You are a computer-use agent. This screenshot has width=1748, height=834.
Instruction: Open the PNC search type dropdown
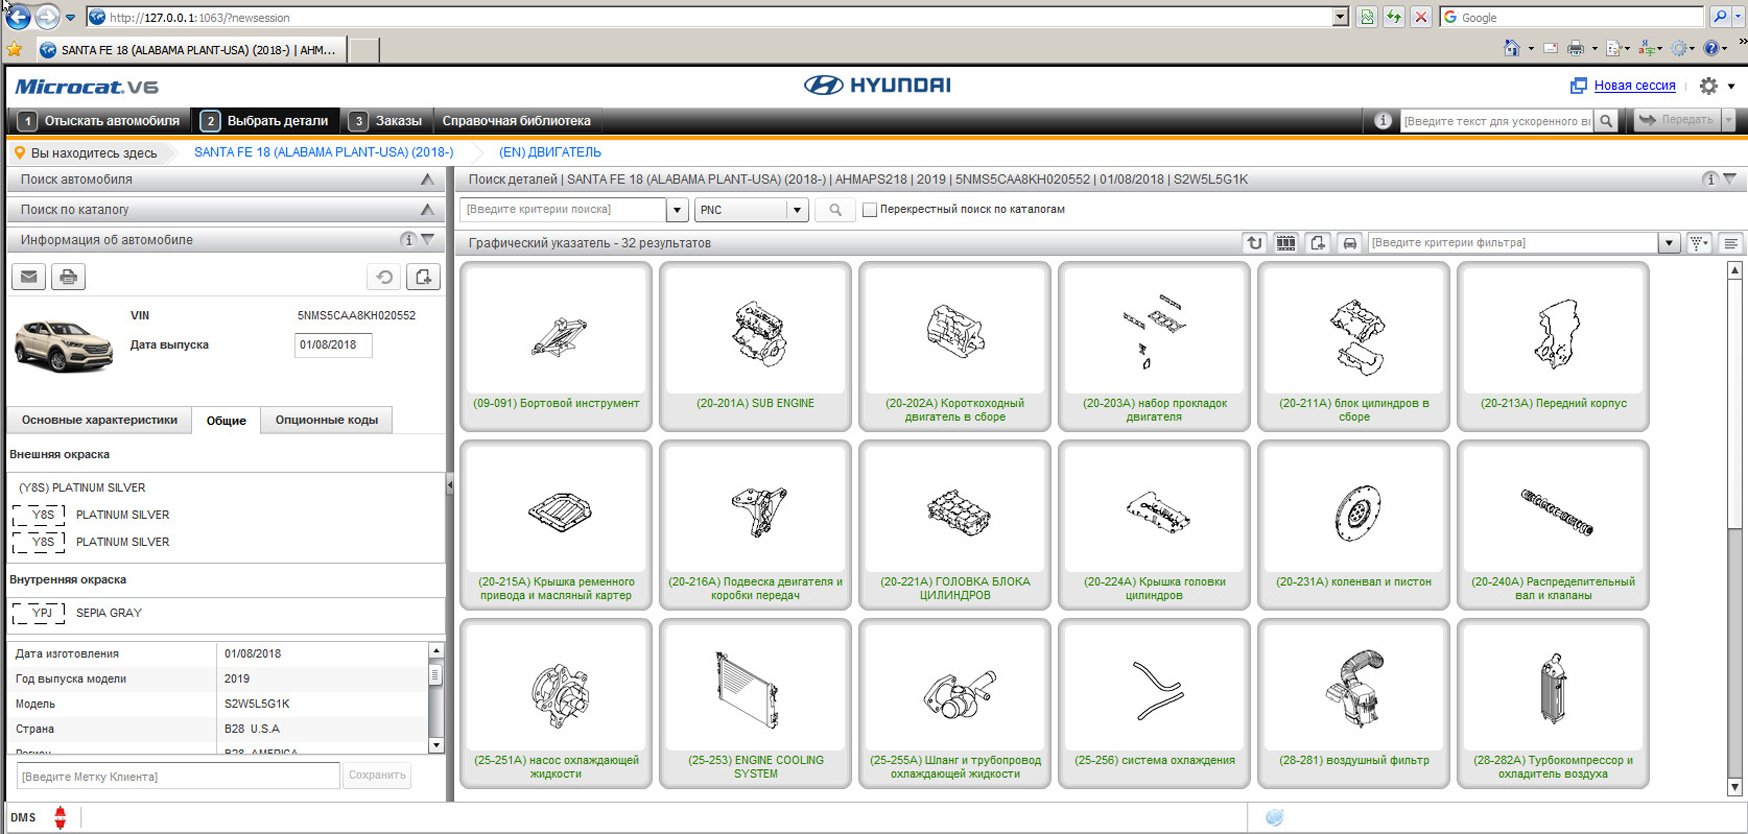tap(796, 210)
